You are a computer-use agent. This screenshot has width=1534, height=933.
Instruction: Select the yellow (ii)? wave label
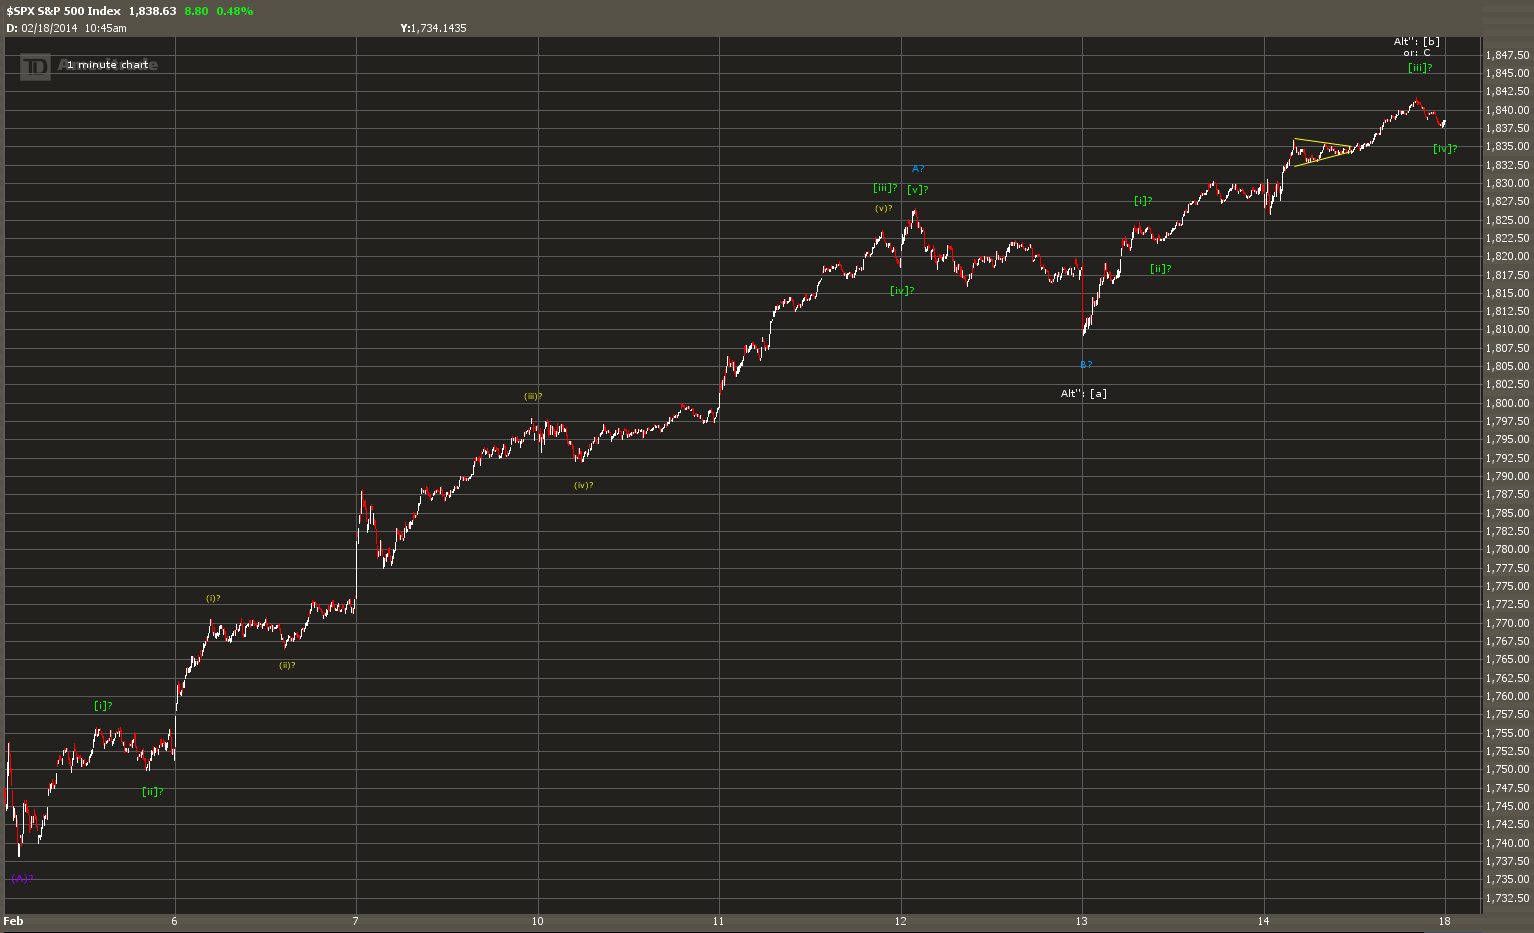click(x=287, y=665)
